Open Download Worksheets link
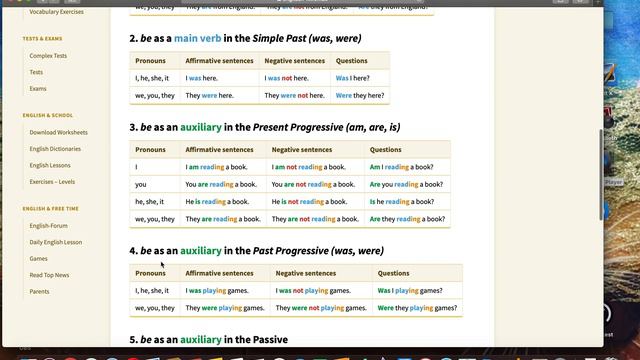 (x=58, y=133)
